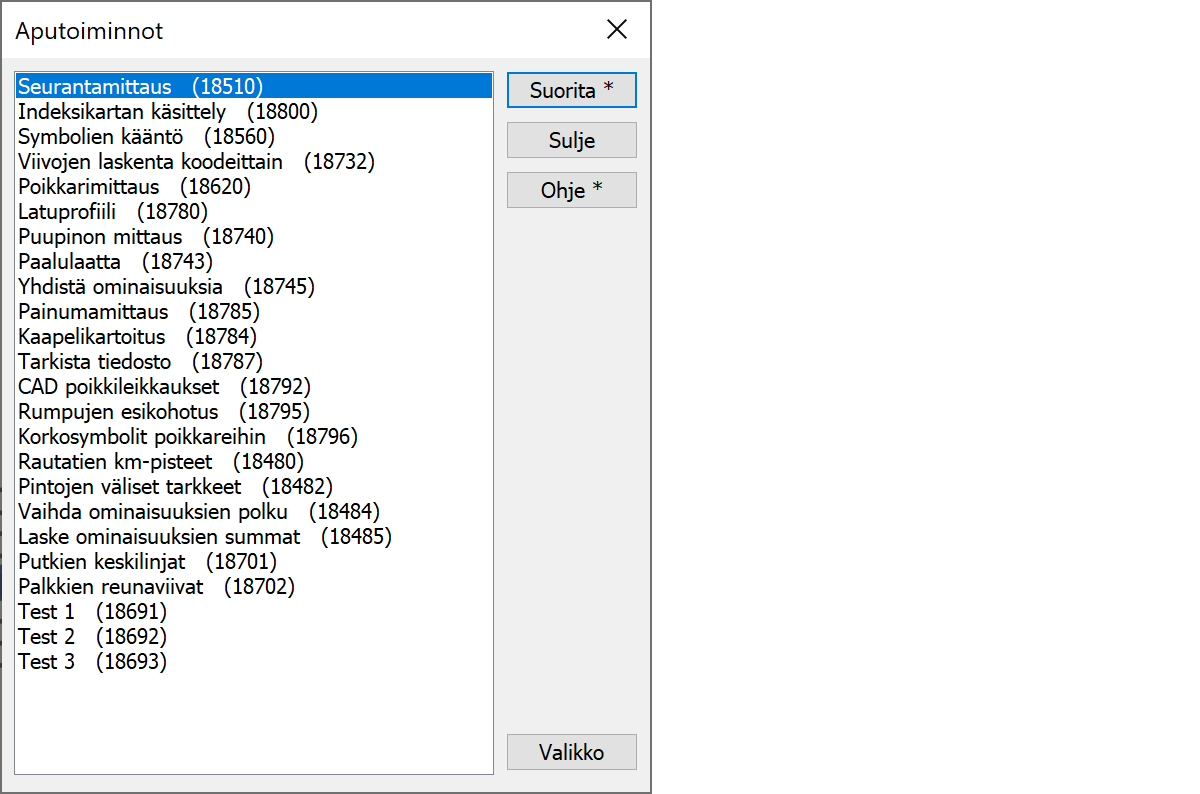Choose Putkien keskilinjat (18701) entry
Screen dimensions: 1200x794
pyautogui.click(x=147, y=562)
